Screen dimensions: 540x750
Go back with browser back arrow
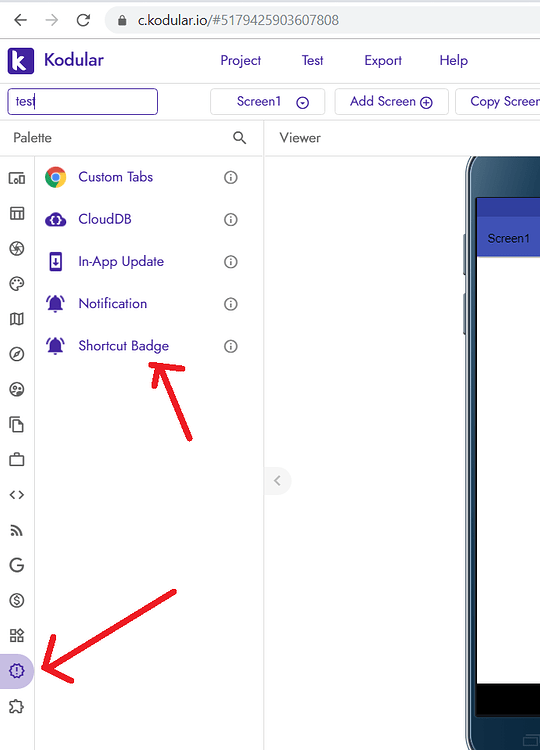coord(20,20)
